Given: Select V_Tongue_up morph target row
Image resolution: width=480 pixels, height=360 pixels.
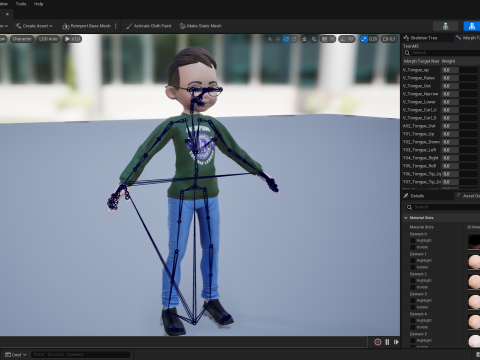Looking at the screenshot, I should click(441, 70).
